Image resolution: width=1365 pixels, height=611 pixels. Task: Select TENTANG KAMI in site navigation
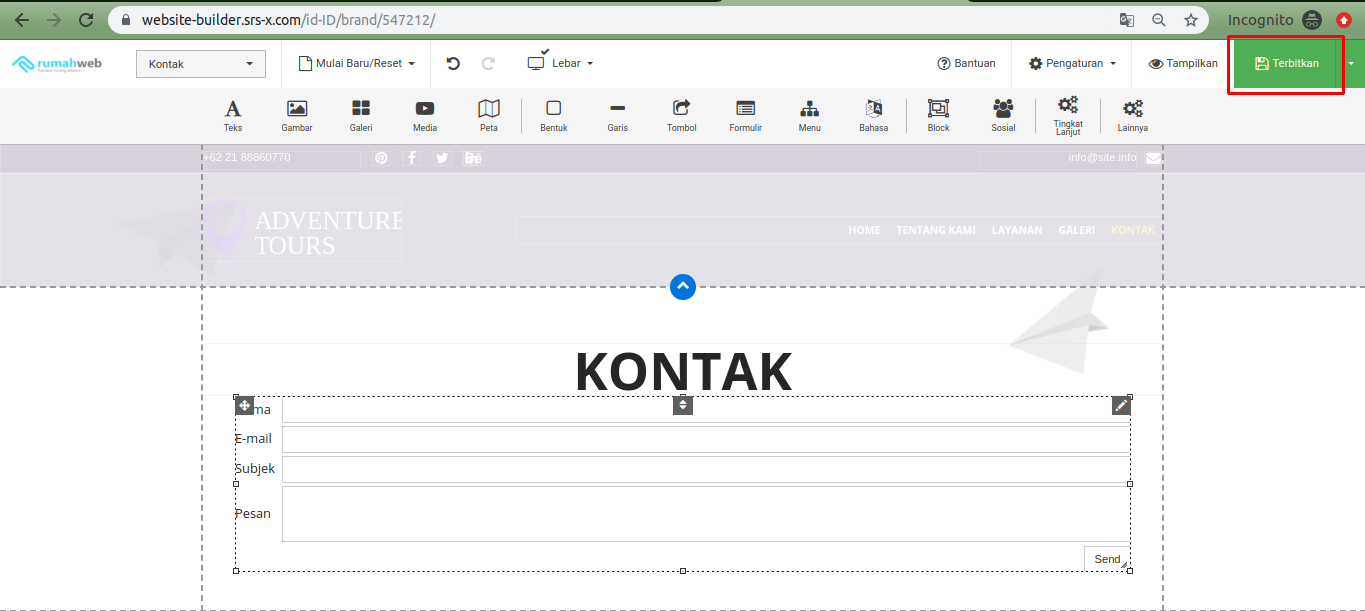(x=936, y=230)
